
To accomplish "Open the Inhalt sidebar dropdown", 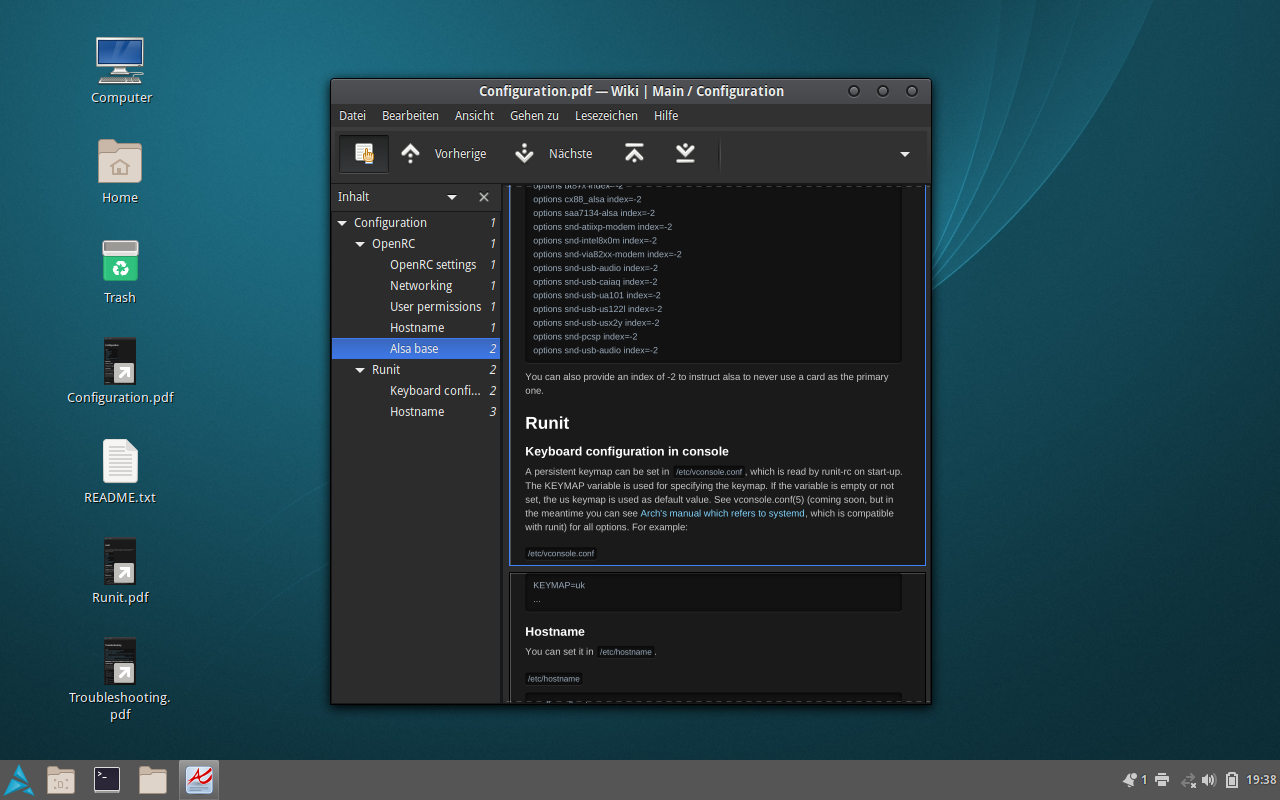I will pyautogui.click(x=452, y=197).
